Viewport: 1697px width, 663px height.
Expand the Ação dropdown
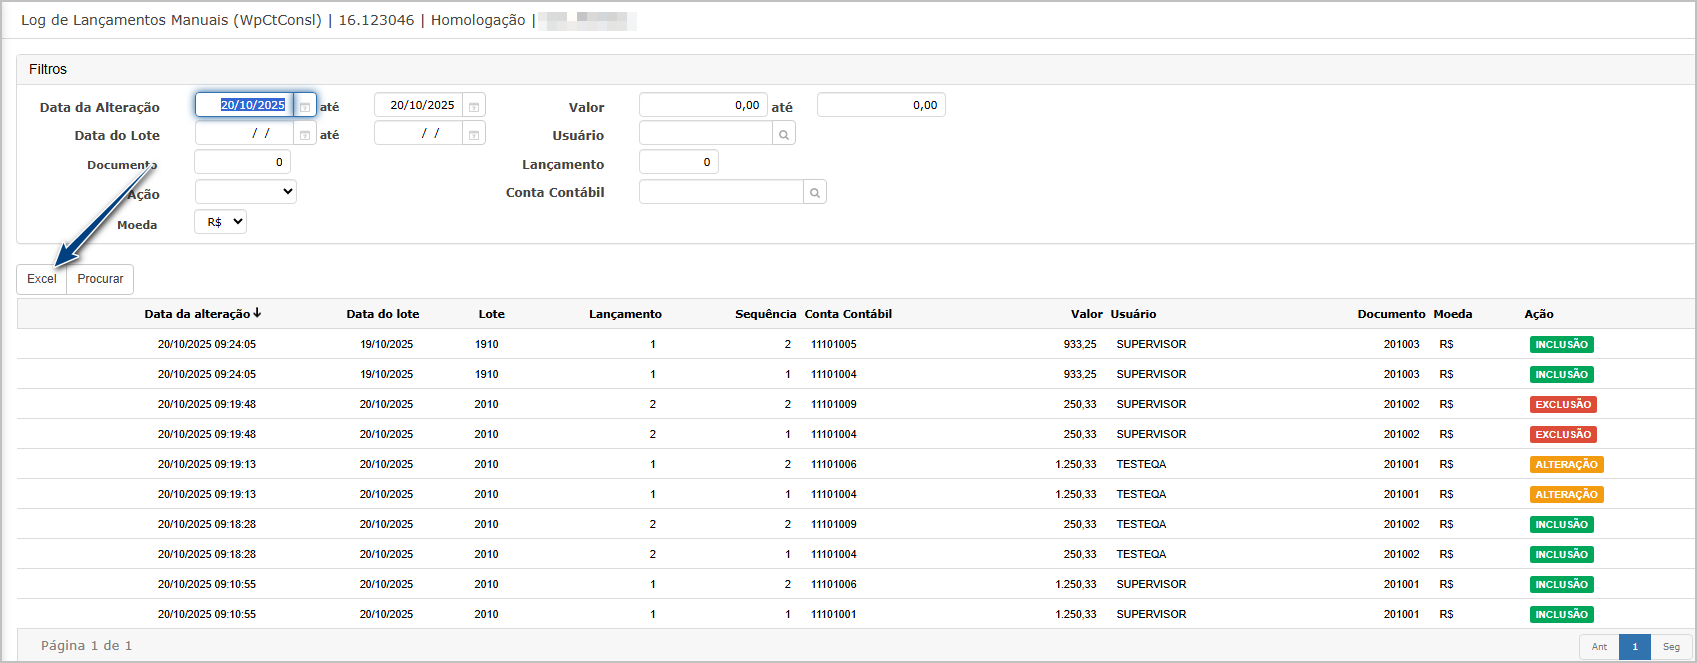click(246, 192)
